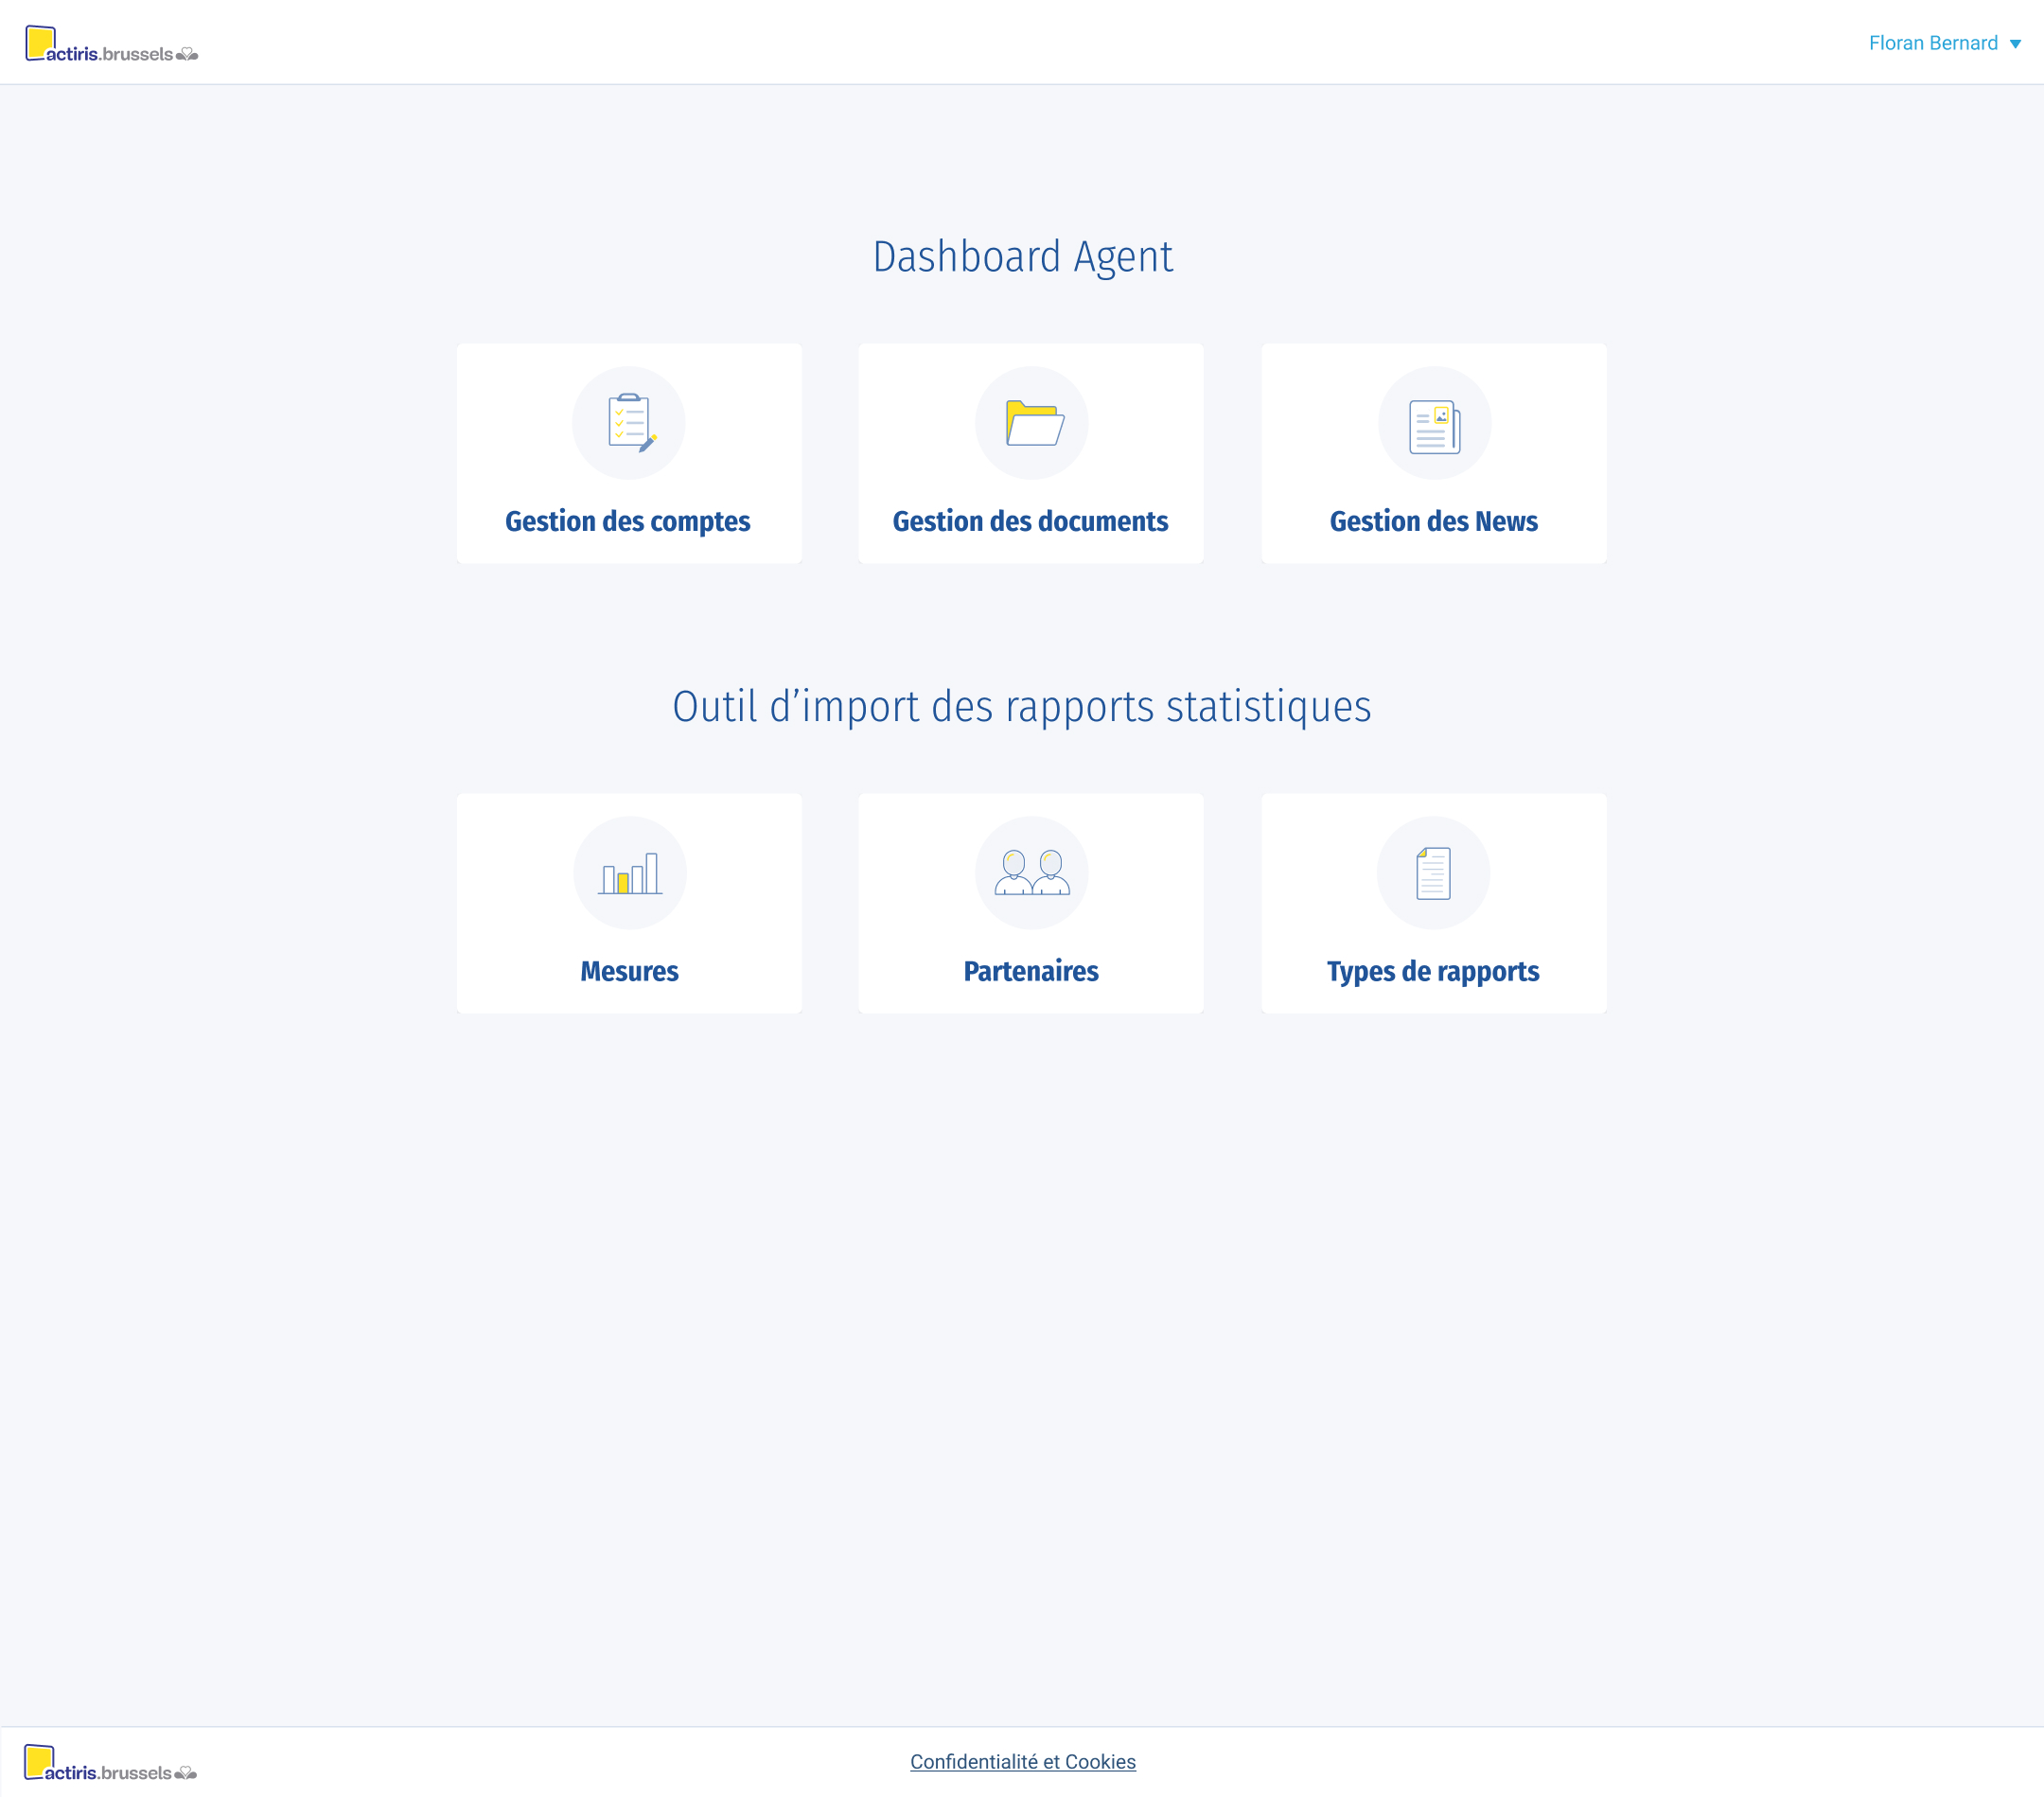This screenshot has height=1797, width=2044.
Task: Click the bar chart icon for Mesures
Action: click(630, 873)
